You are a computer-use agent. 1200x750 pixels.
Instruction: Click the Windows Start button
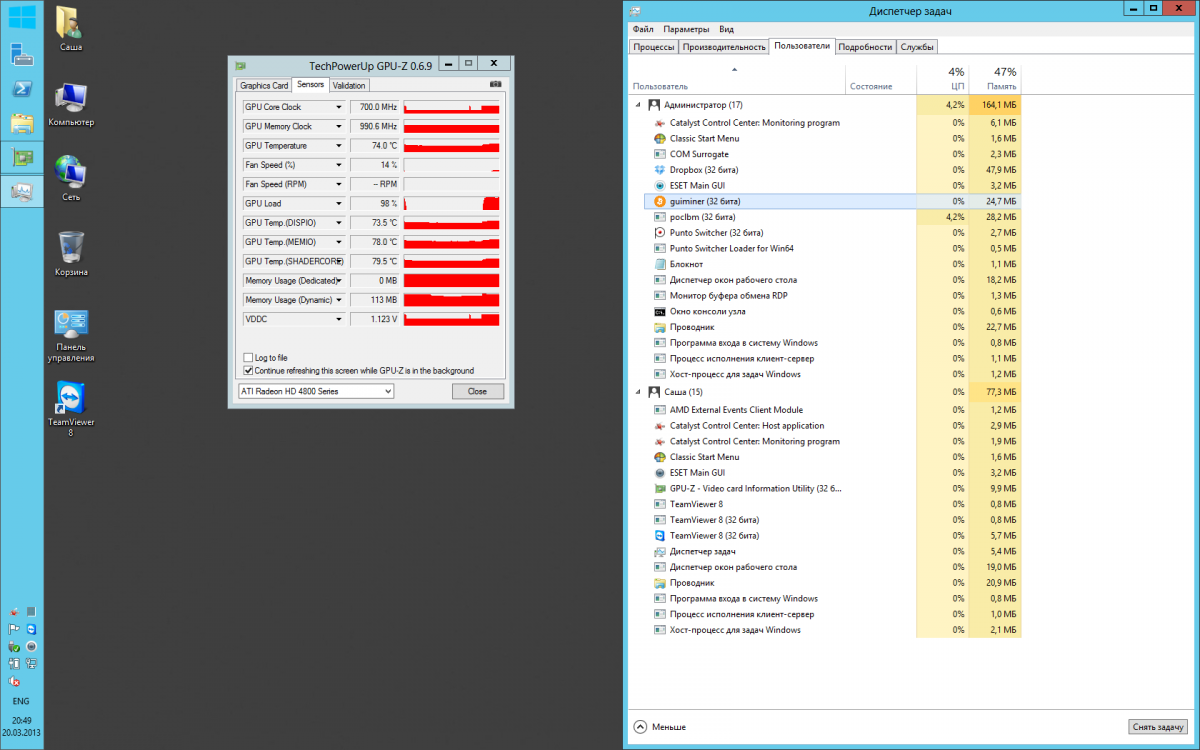(x=21, y=19)
